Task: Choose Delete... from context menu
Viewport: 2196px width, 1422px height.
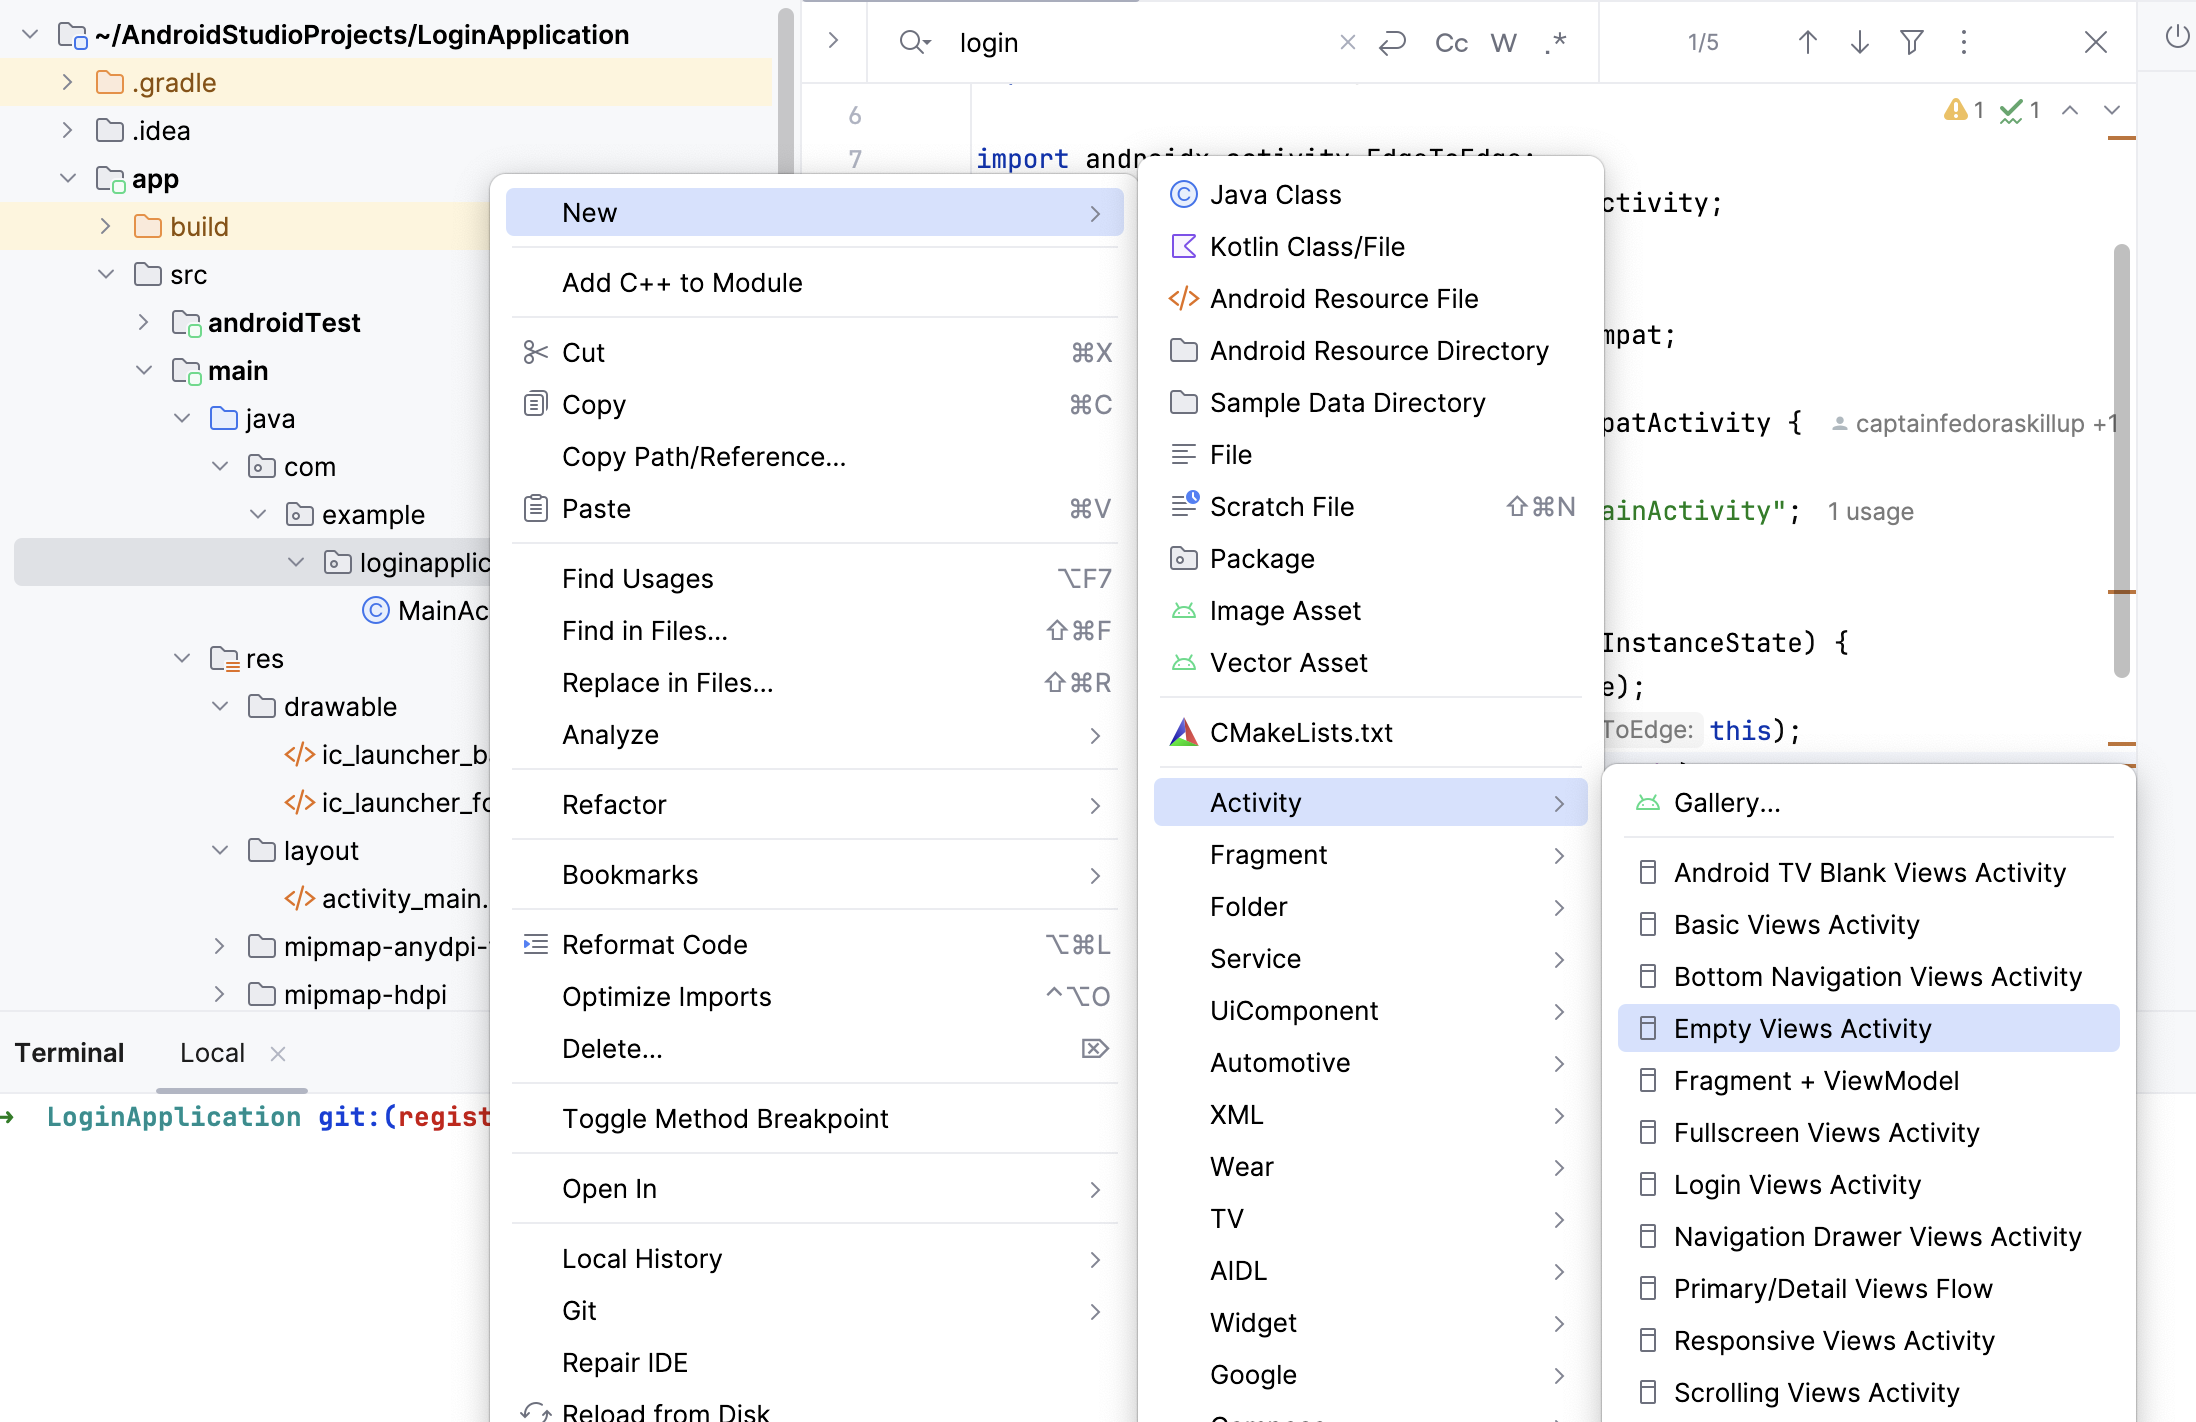Action: [x=815, y=1048]
